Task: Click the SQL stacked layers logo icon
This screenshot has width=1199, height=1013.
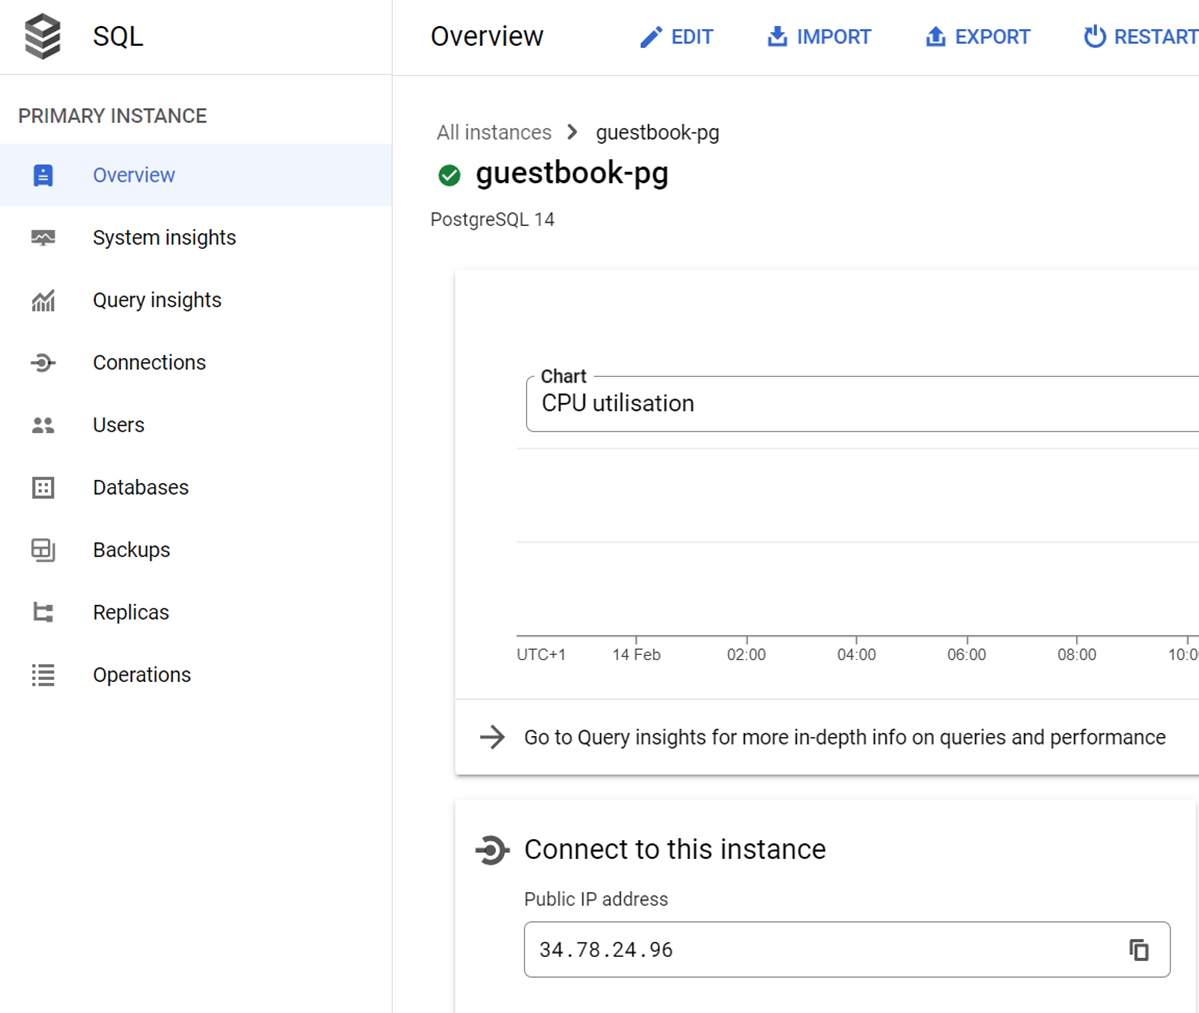Action: coord(43,37)
